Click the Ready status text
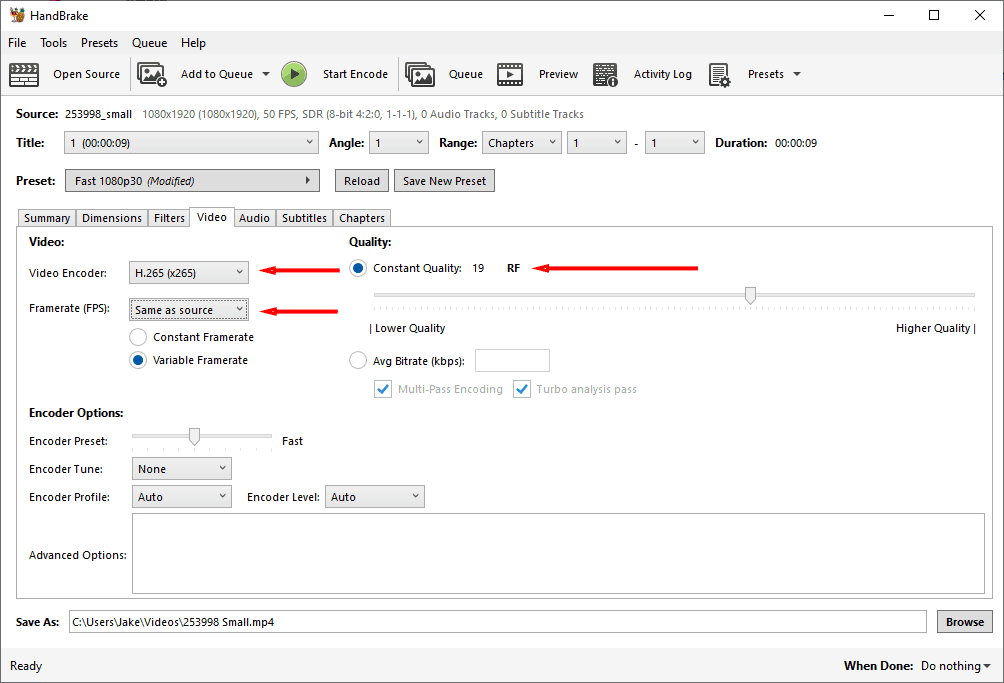Viewport: 1004px width, 683px height. pyautogui.click(x=26, y=666)
